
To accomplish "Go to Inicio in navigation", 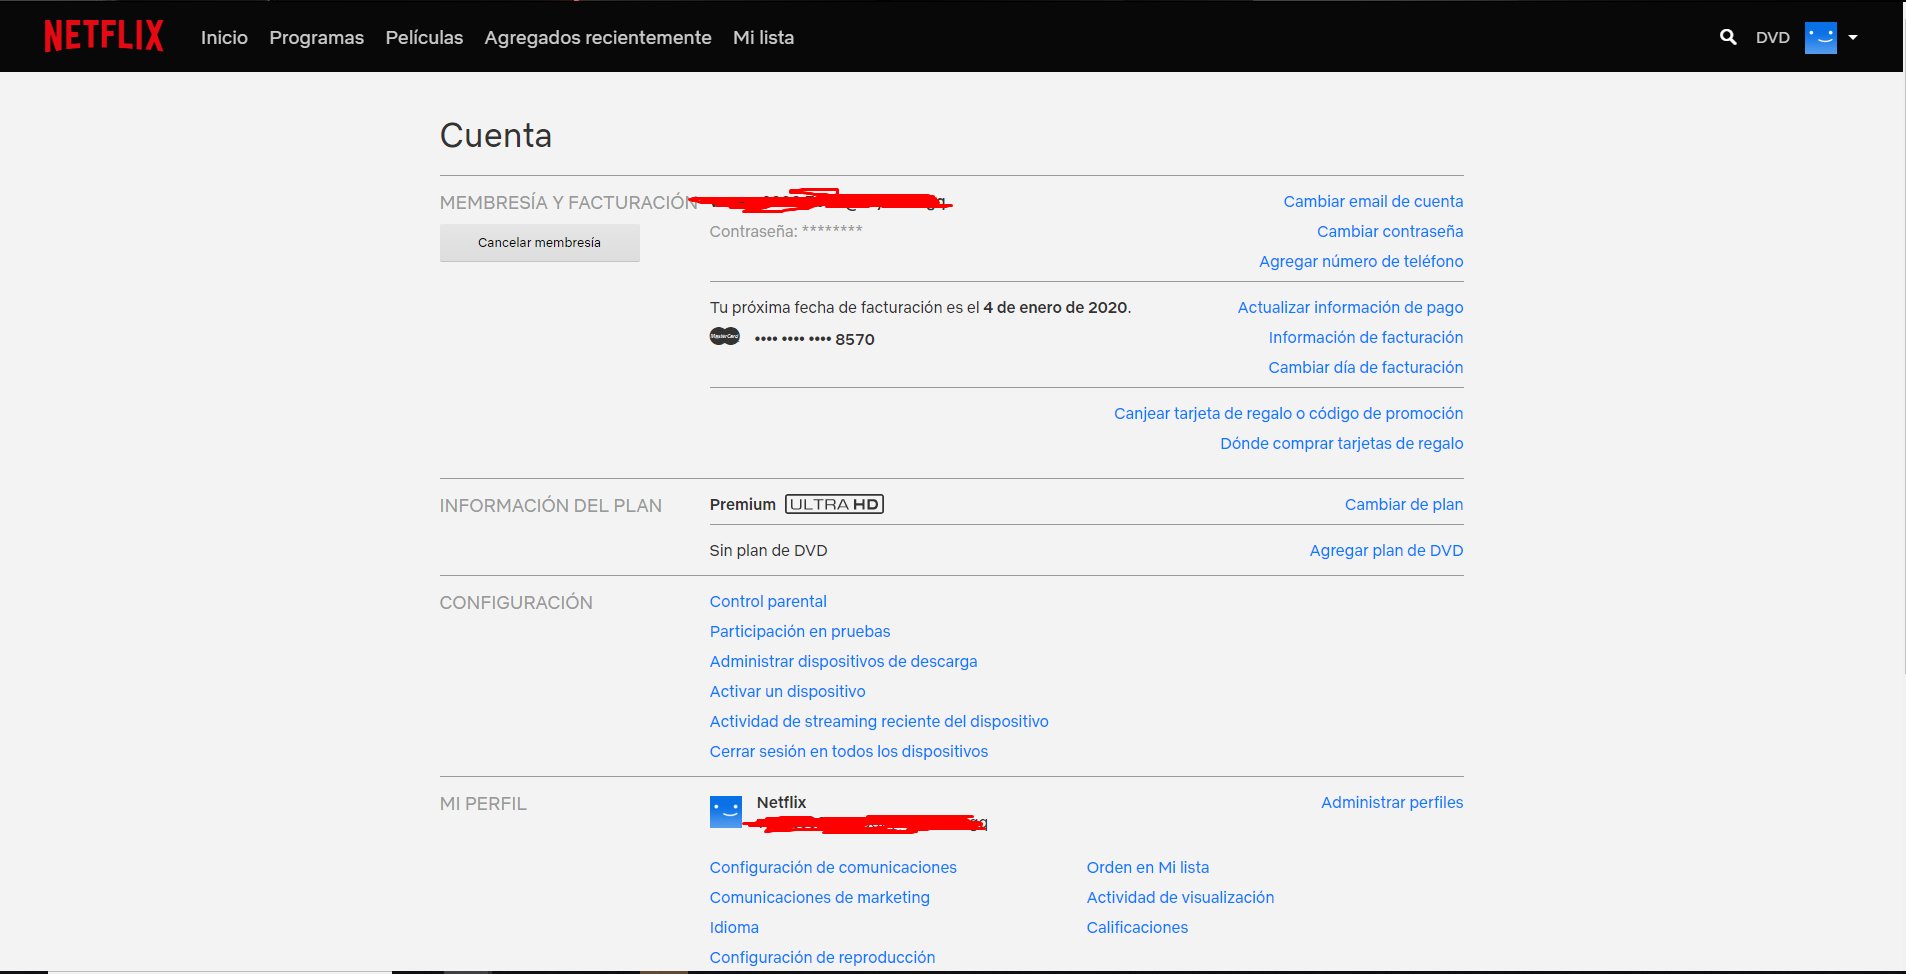I will pos(224,37).
